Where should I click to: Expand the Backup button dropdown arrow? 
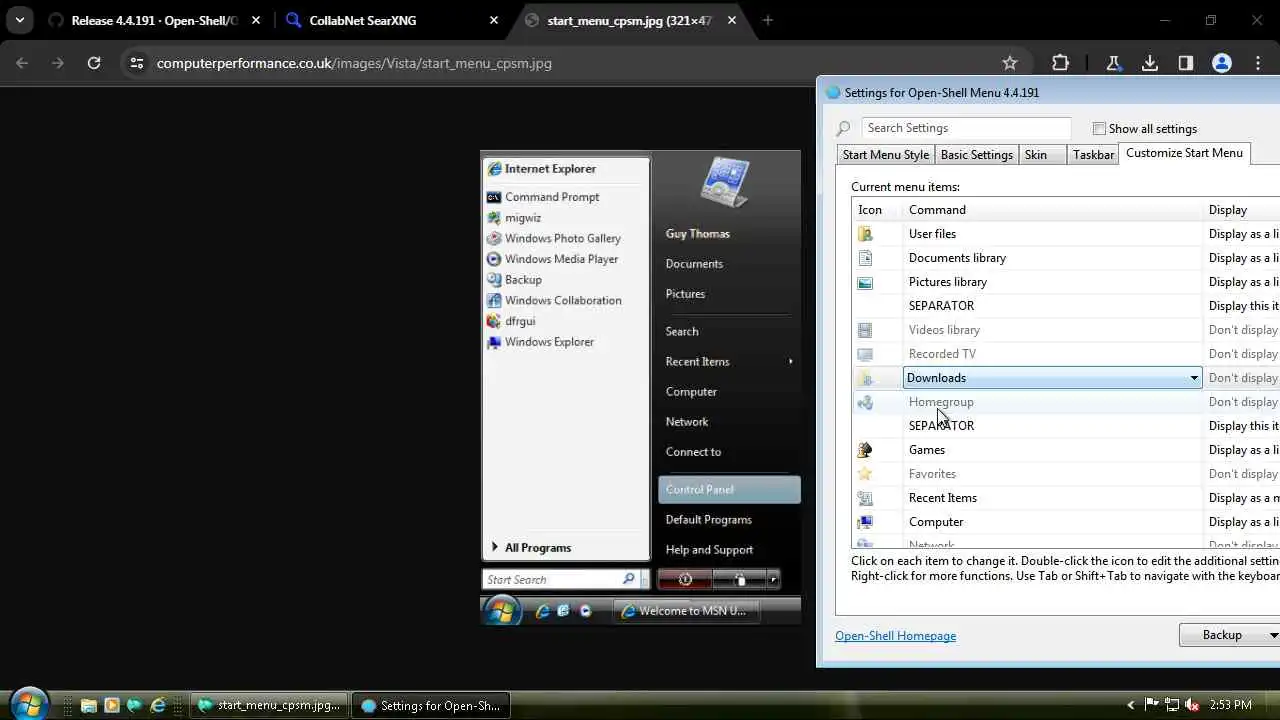pos(1272,635)
